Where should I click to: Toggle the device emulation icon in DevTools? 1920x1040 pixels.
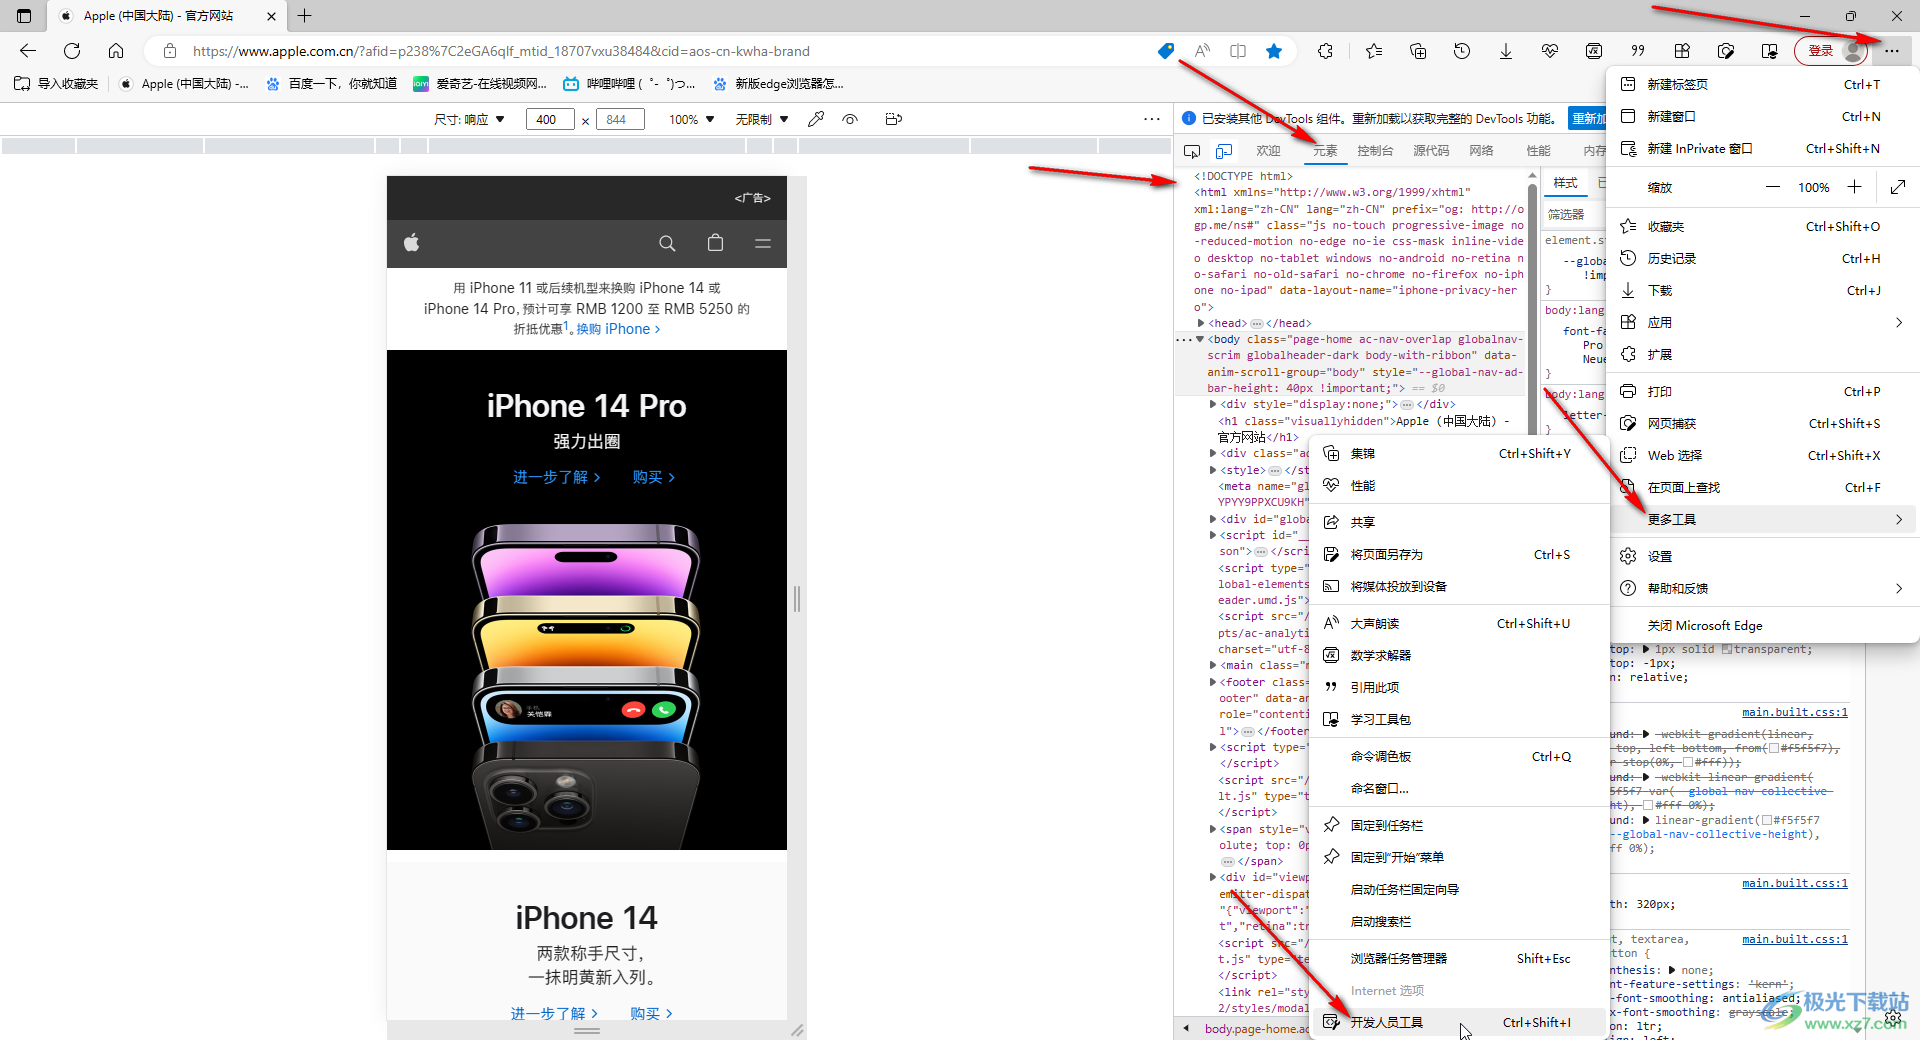1224,151
